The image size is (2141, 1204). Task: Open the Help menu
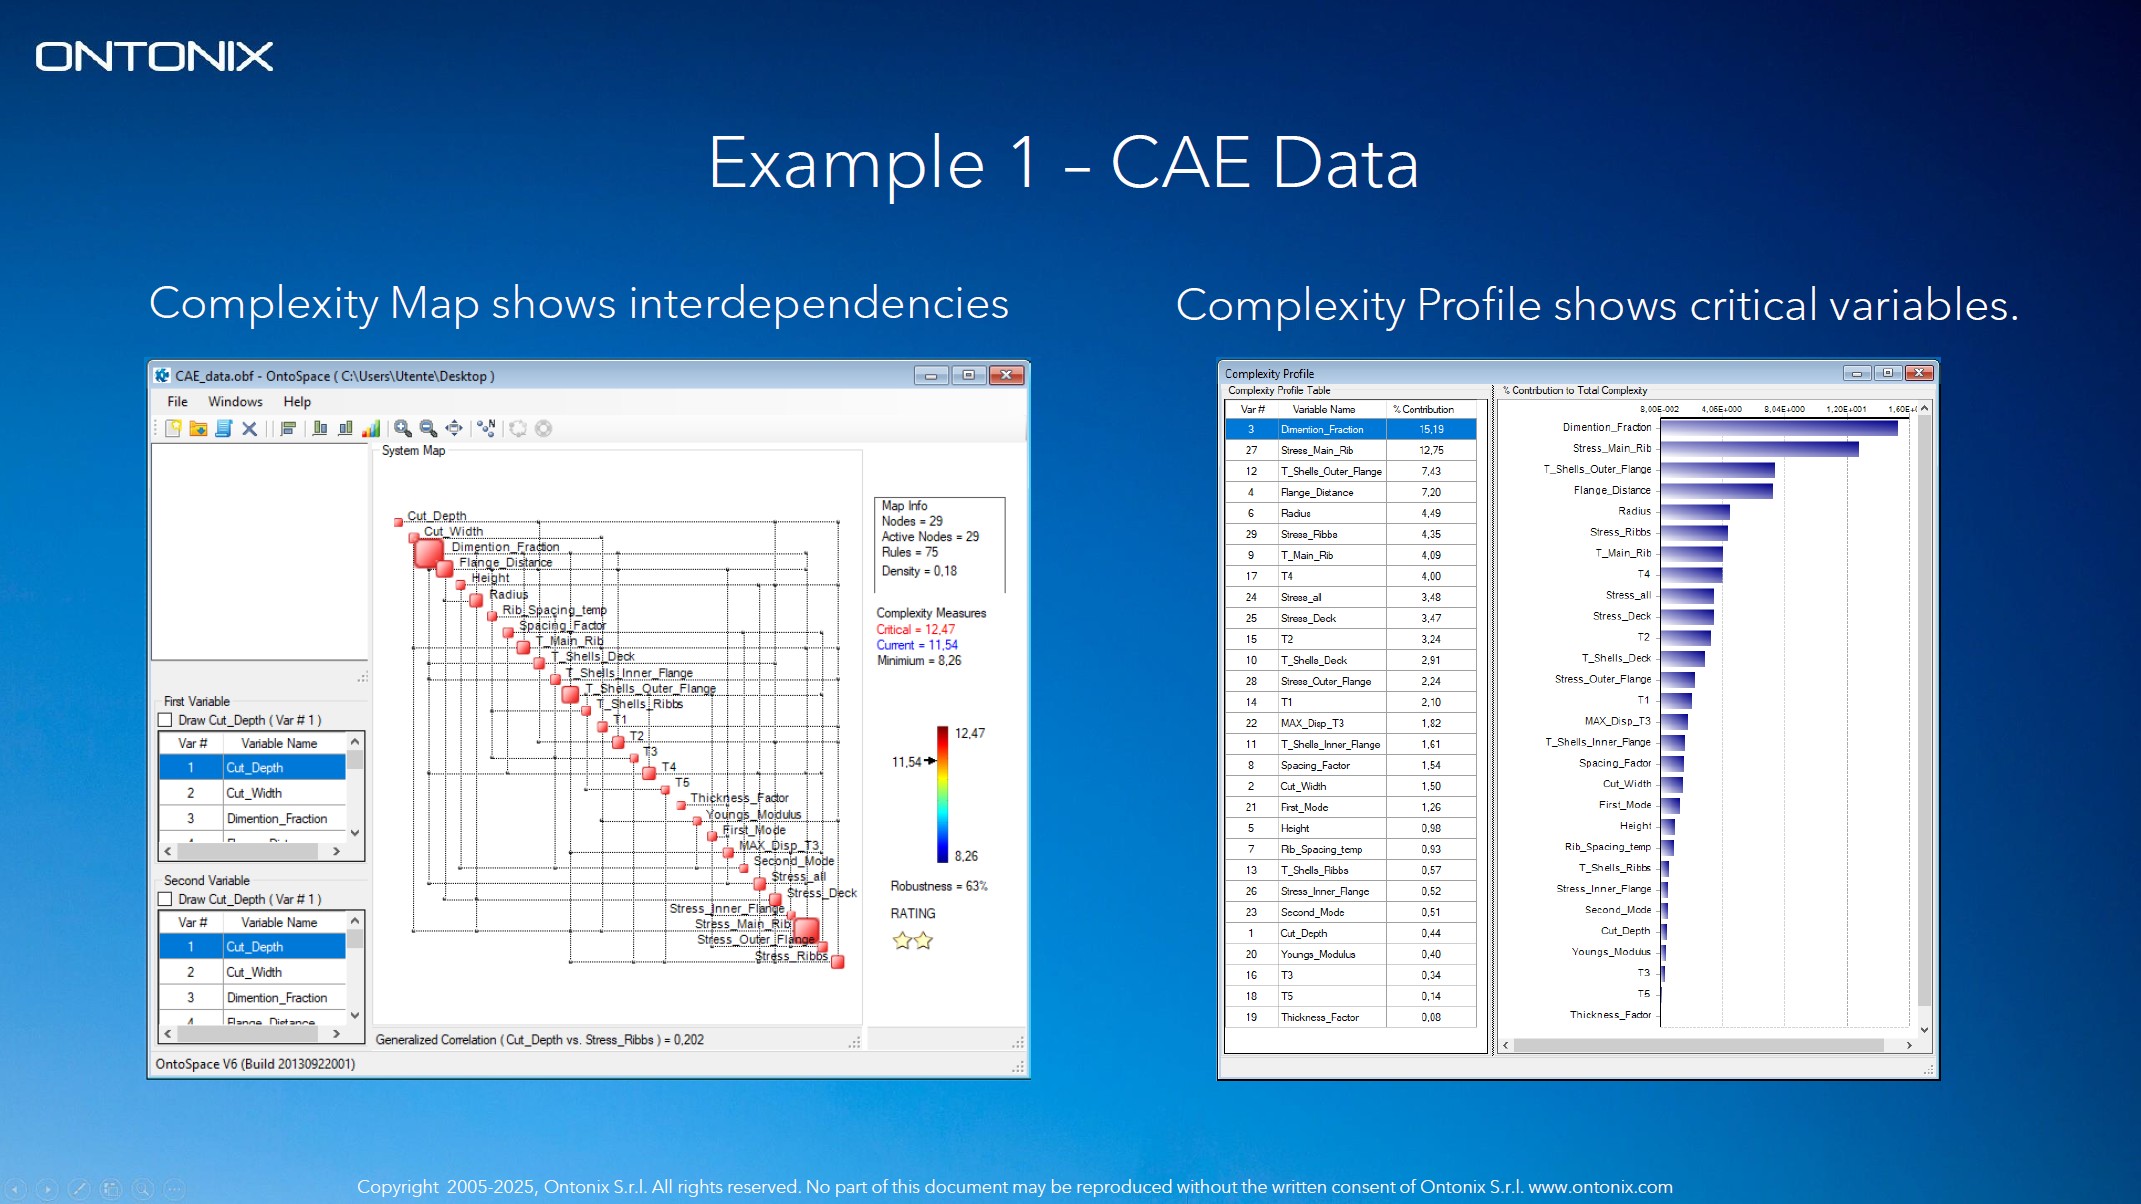pyautogui.click(x=297, y=401)
